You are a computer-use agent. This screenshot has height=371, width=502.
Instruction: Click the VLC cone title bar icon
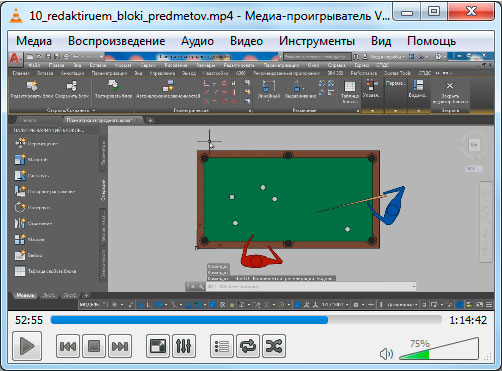(x=15, y=15)
